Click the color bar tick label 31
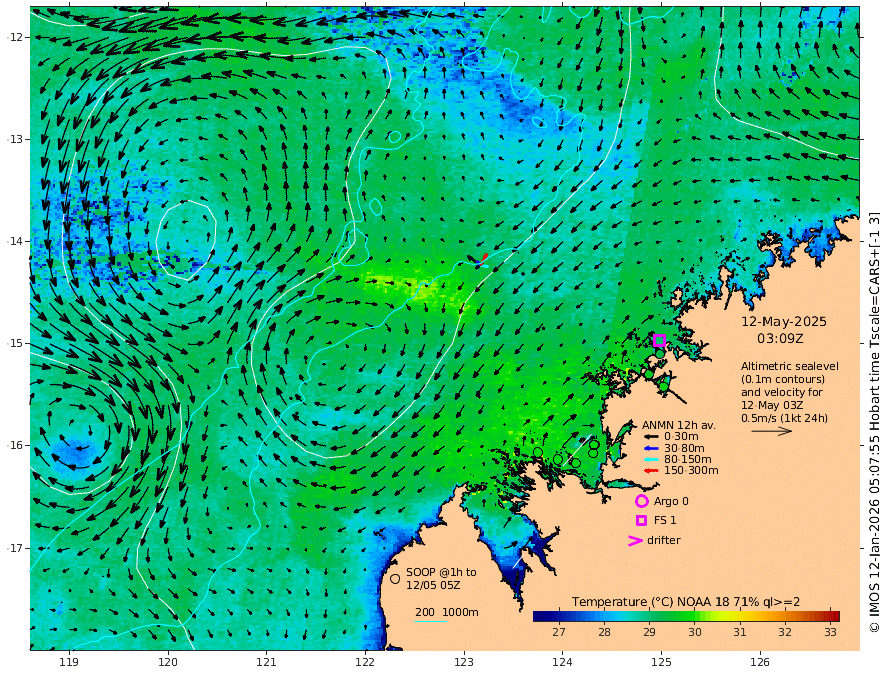This screenshot has width=880, height=680. pos(740,632)
